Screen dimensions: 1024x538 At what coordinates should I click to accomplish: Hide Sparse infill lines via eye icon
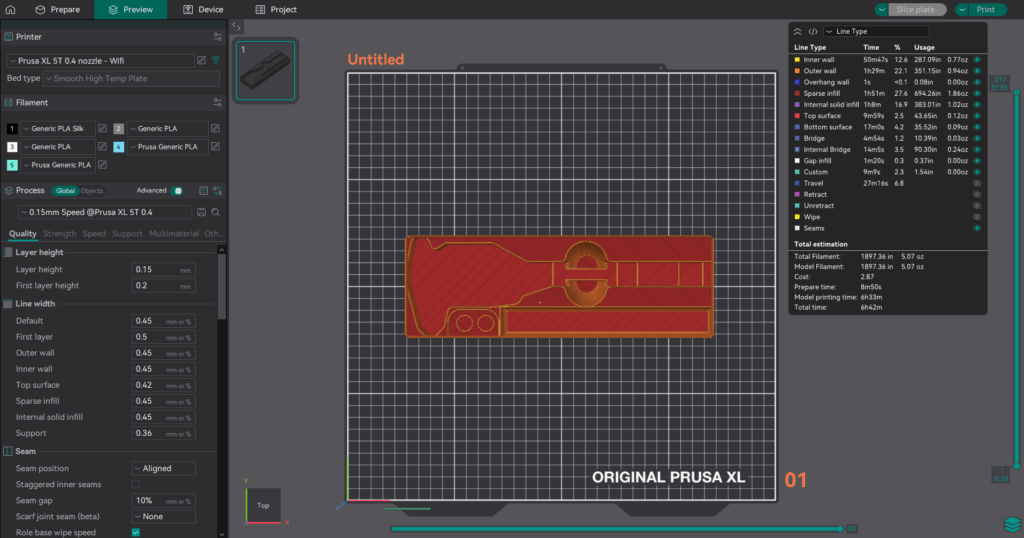(x=976, y=92)
